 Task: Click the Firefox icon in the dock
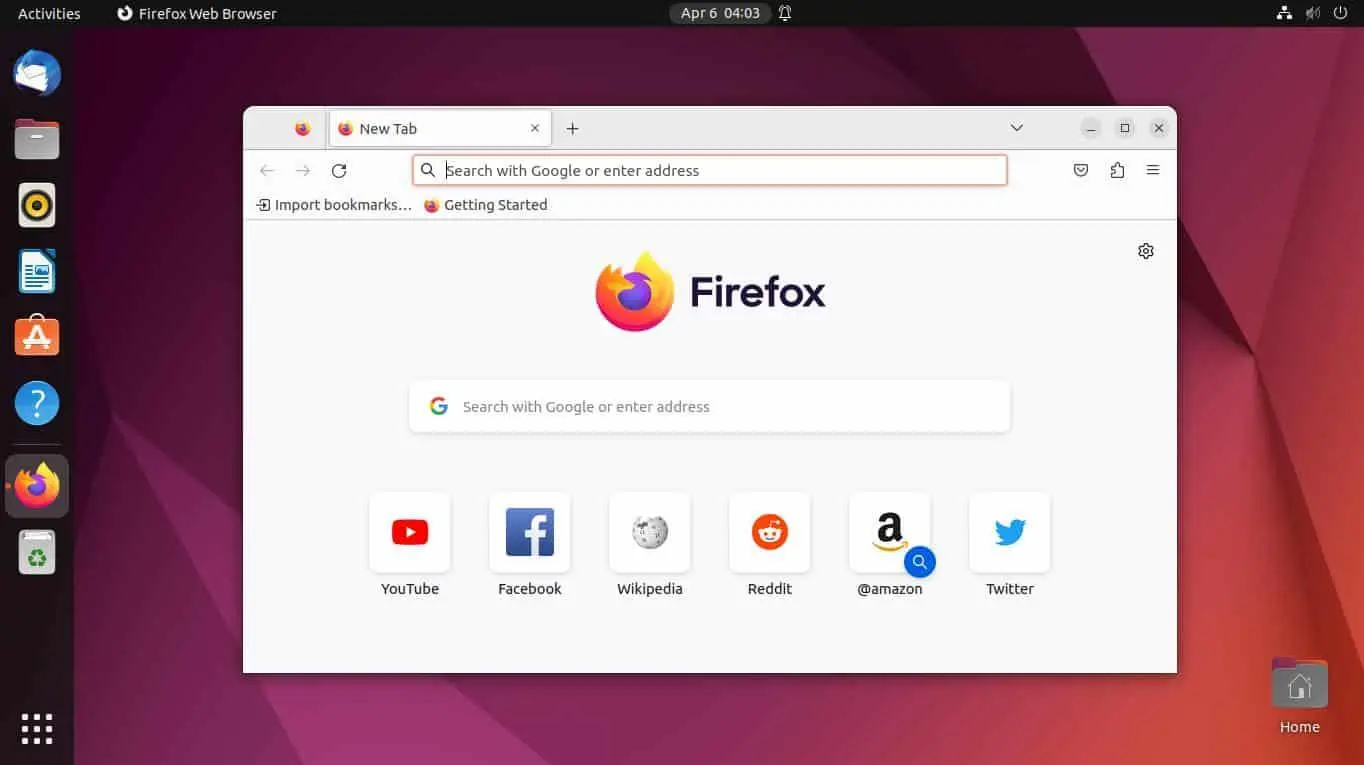click(37, 486)
